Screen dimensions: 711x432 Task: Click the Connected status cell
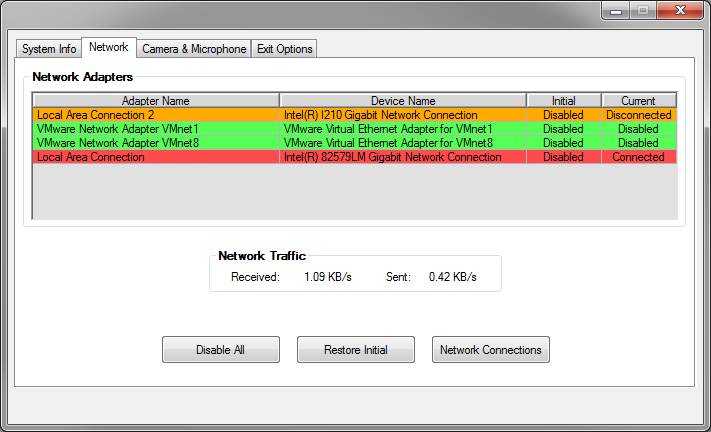pyautogui.click(x=638, y=157)
